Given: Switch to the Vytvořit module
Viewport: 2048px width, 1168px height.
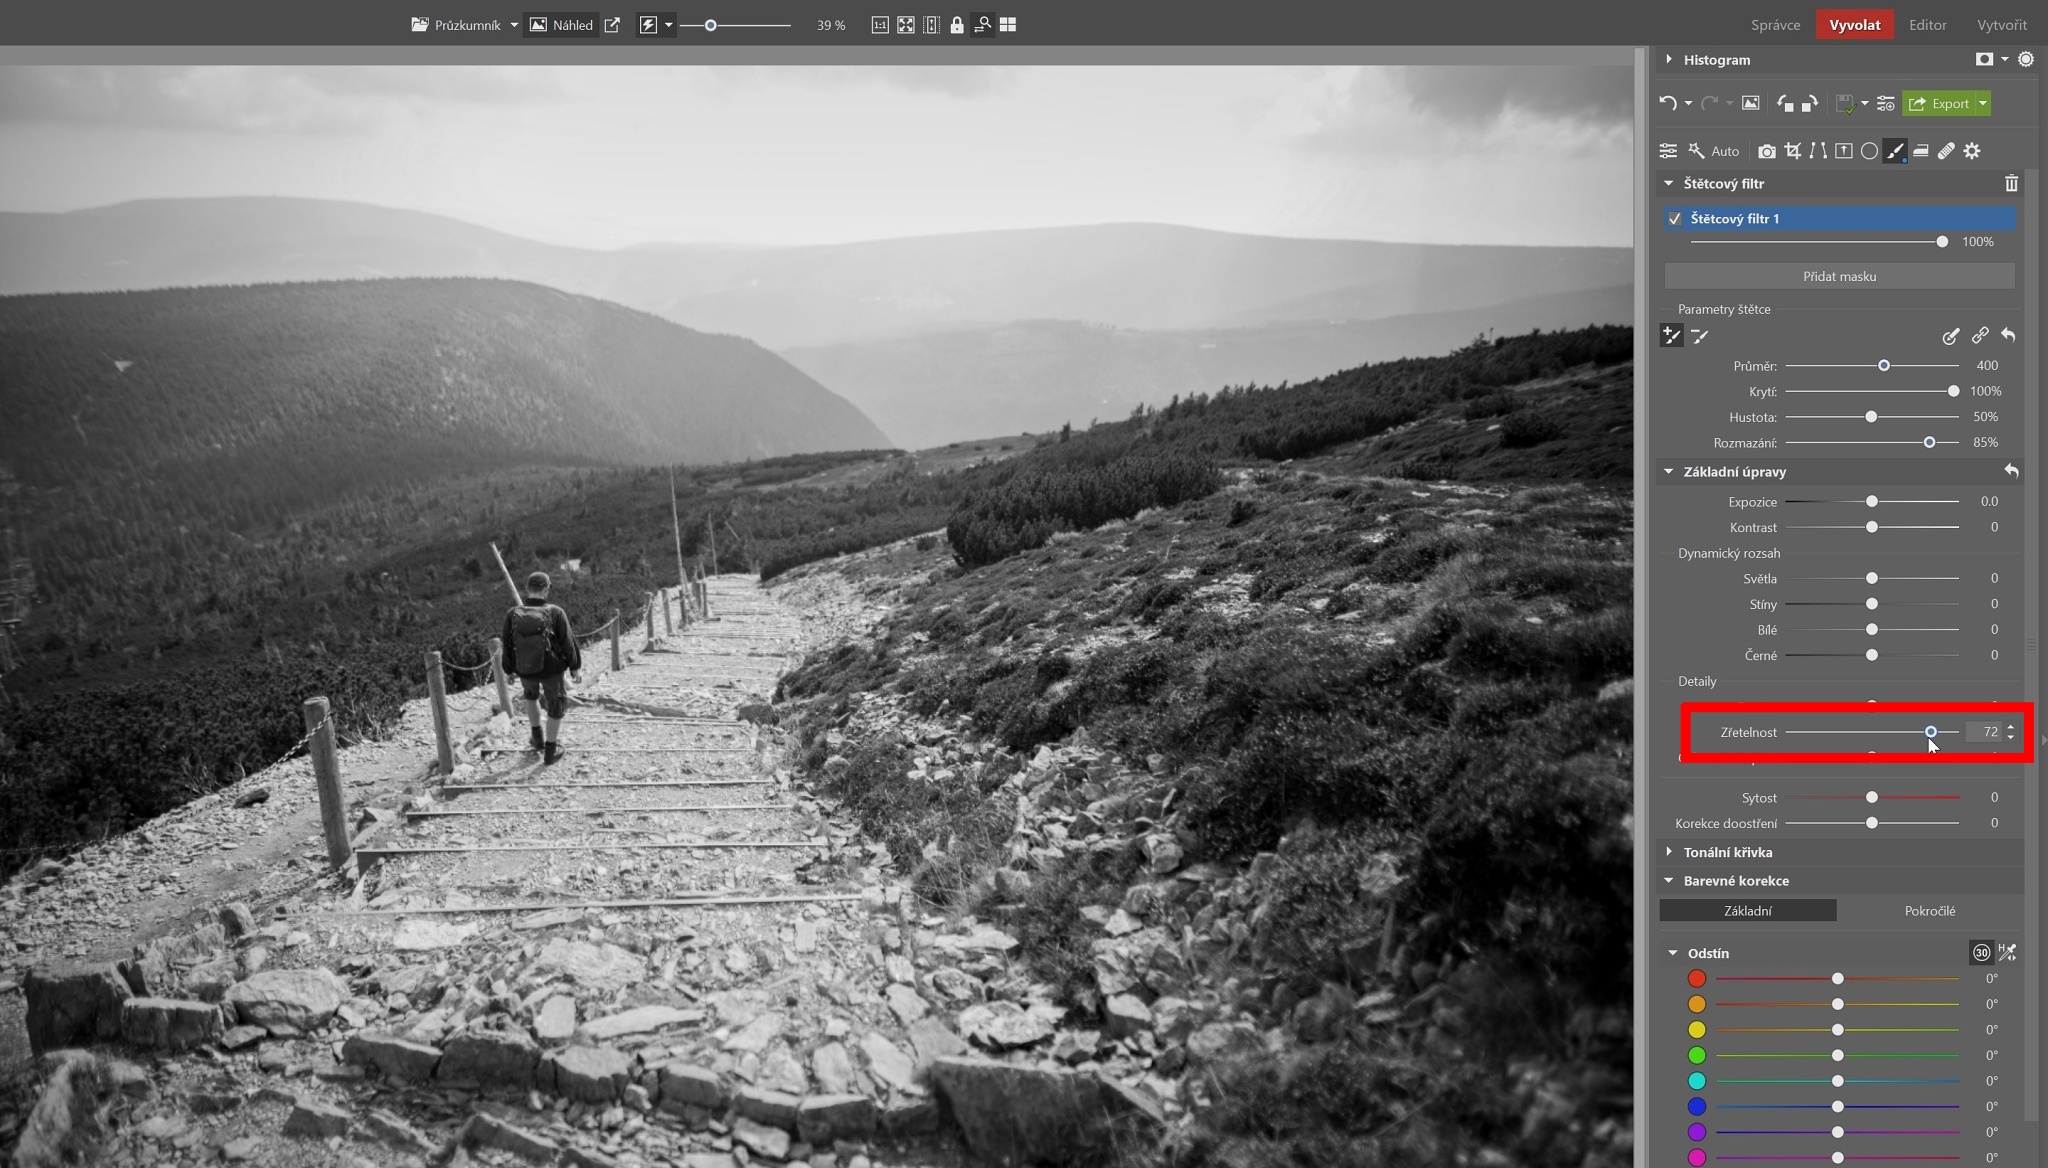Looking at the screenshot, I should [2002, 25].
